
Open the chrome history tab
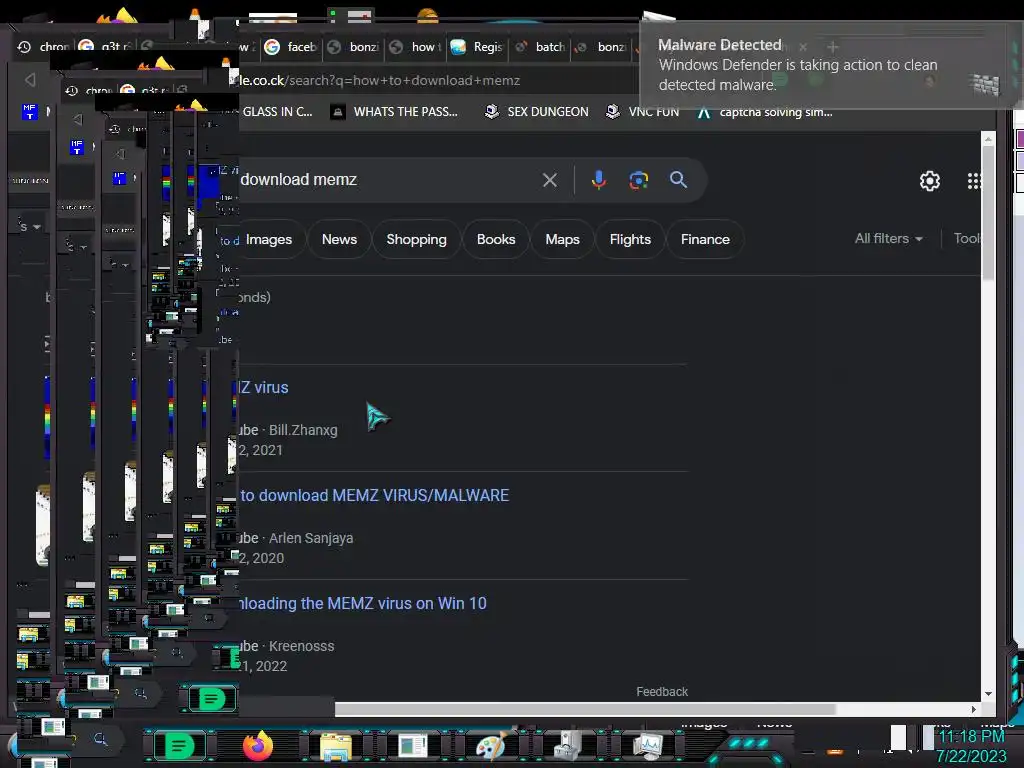[44, 46]
